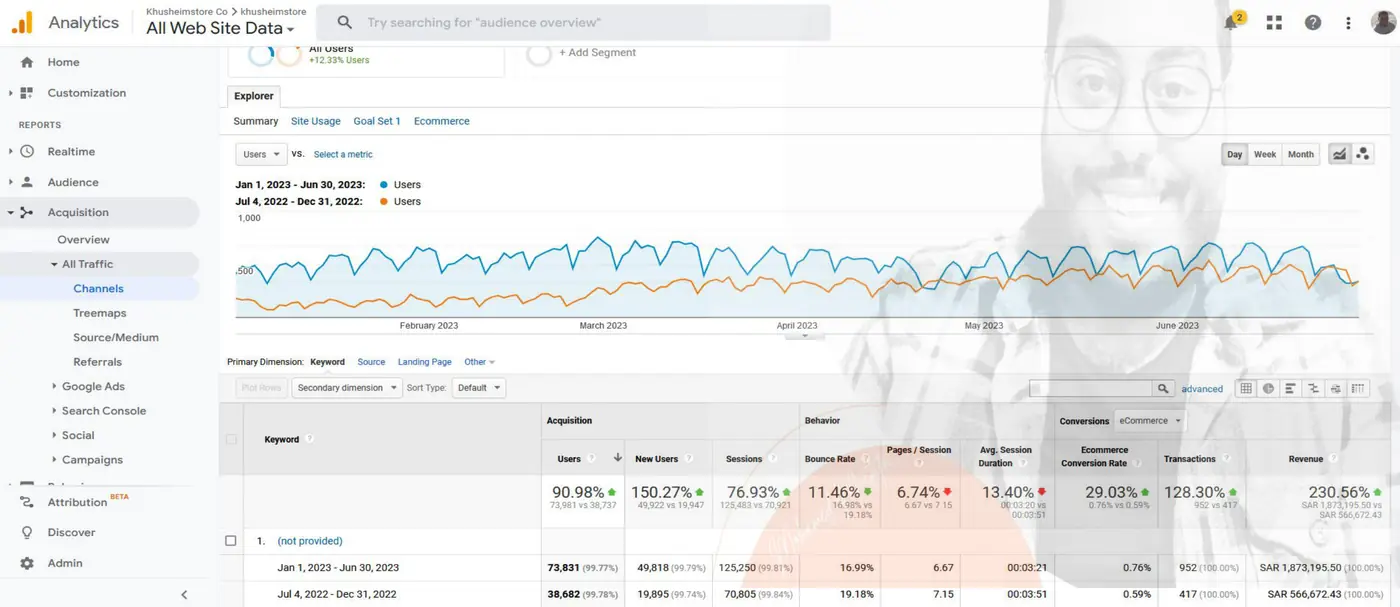Expand the Search Console section

point(54,411)
